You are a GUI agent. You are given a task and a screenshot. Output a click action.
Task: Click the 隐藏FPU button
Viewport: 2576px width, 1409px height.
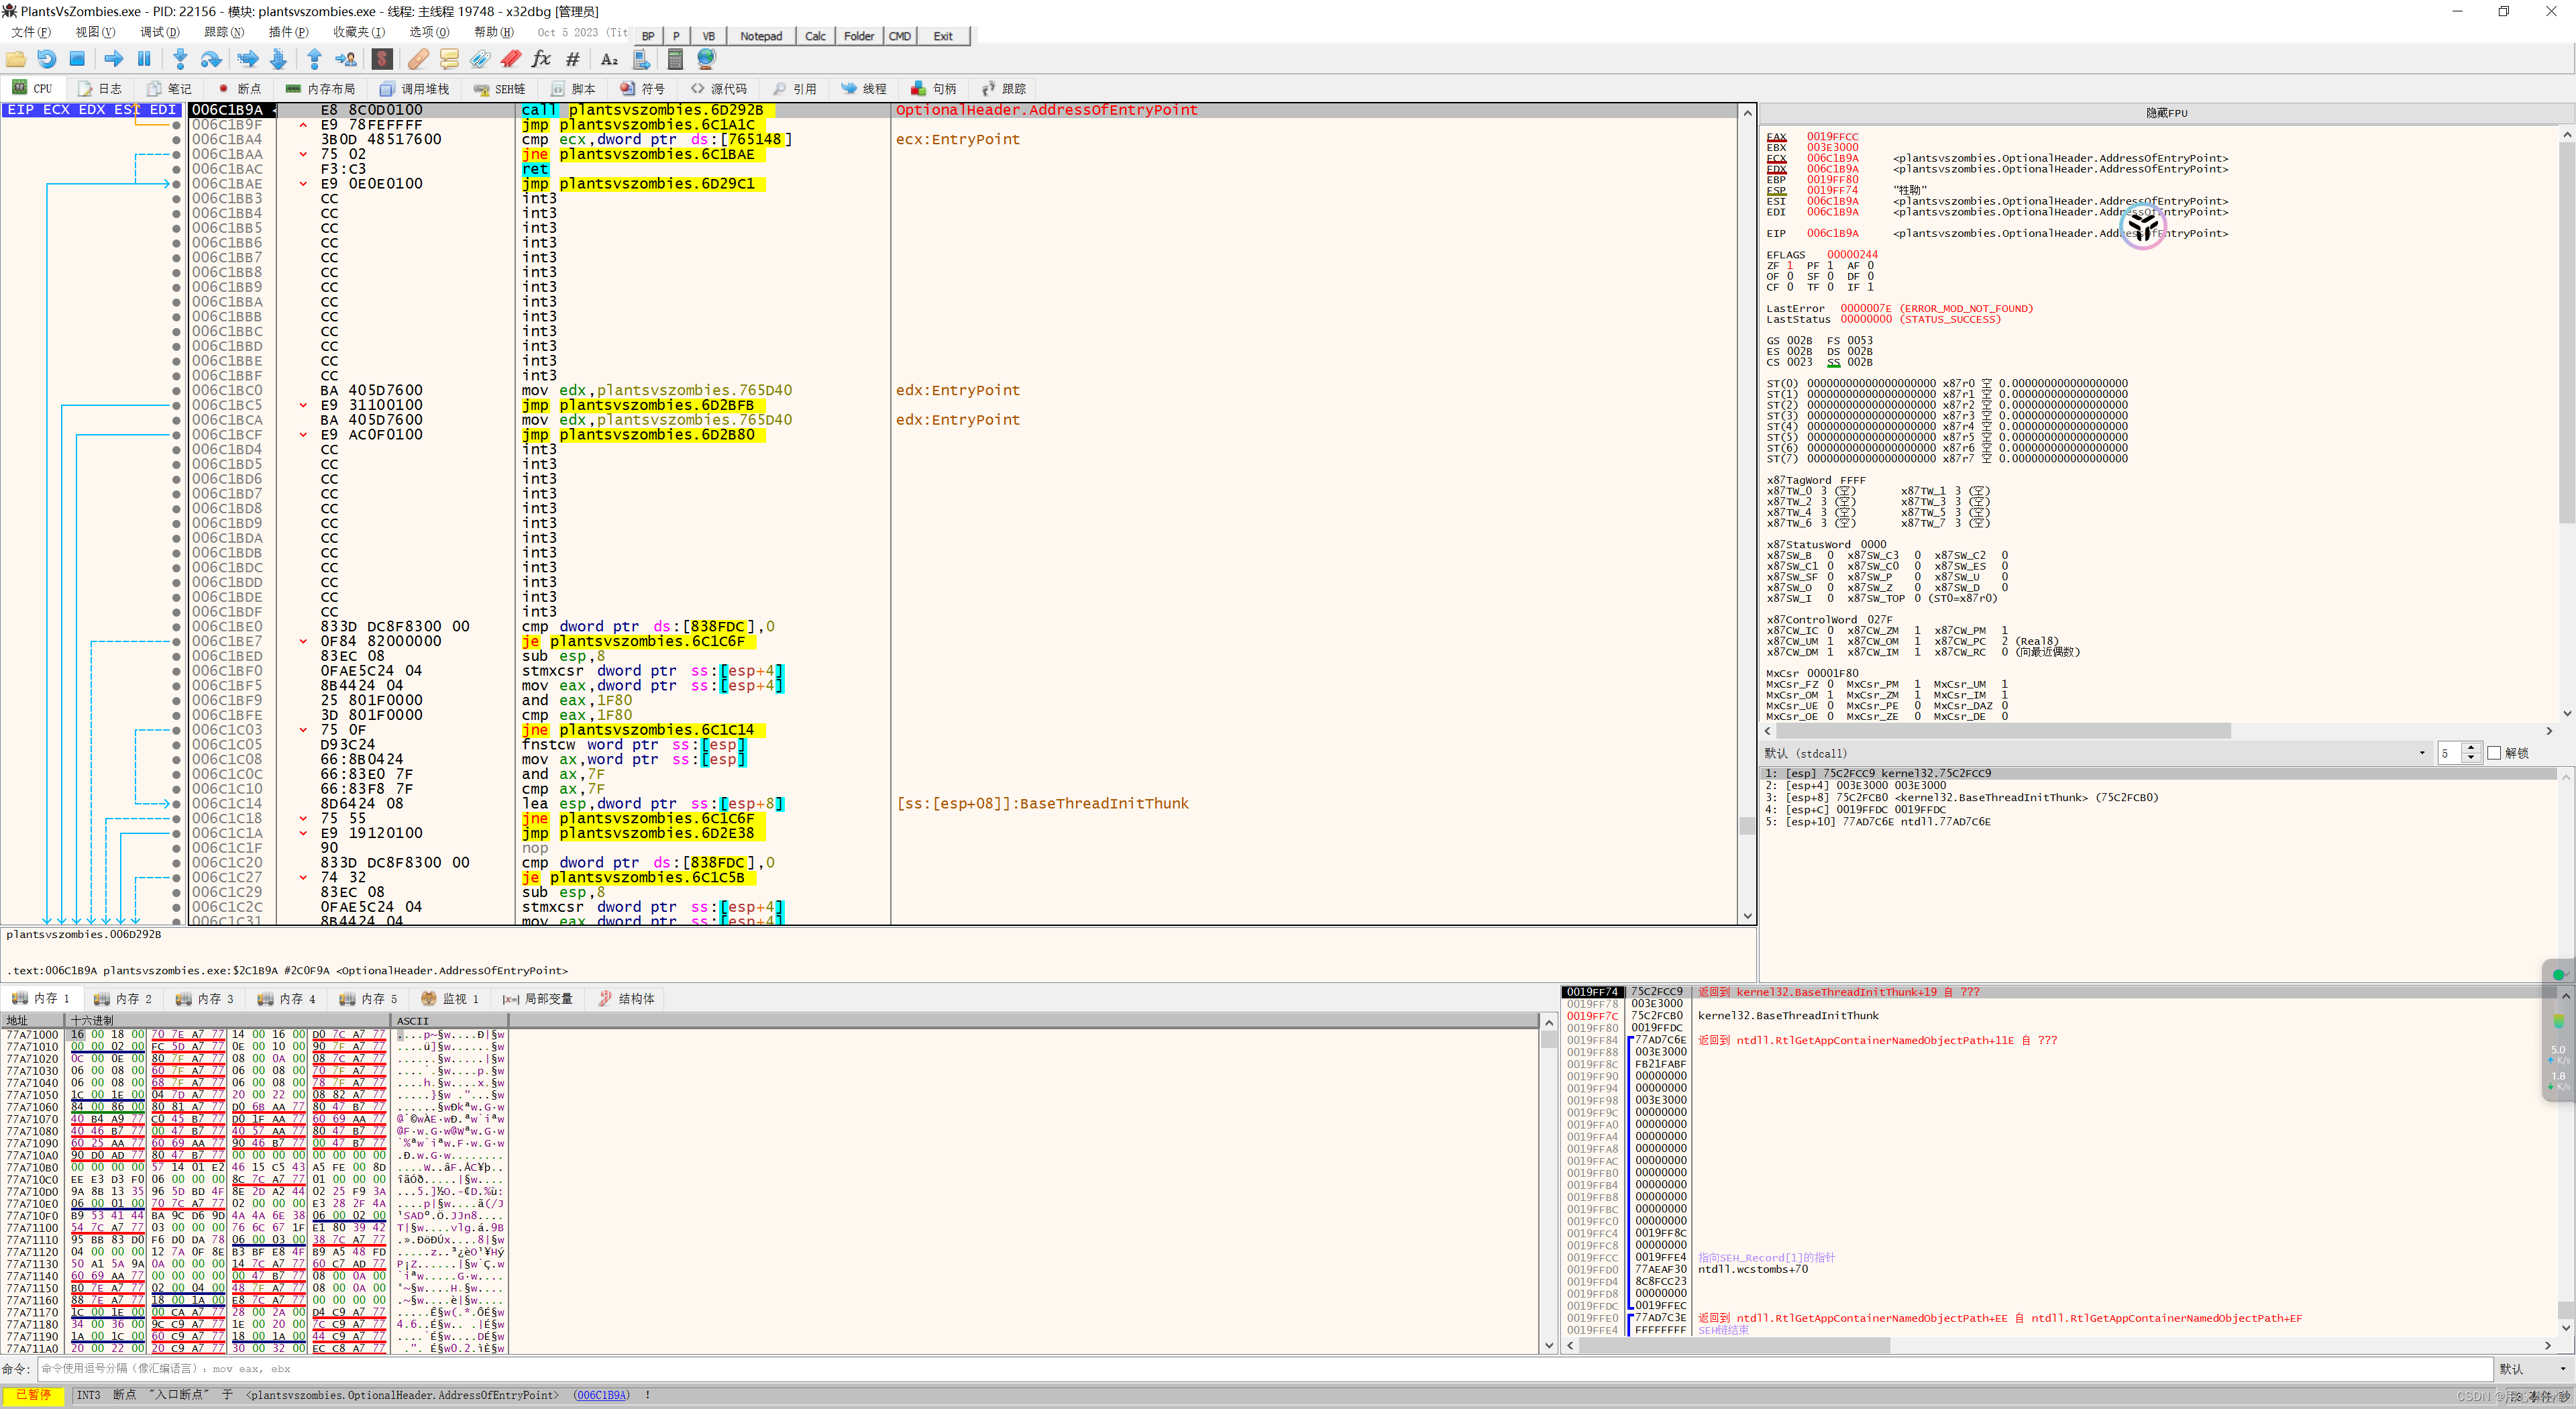2166,113
